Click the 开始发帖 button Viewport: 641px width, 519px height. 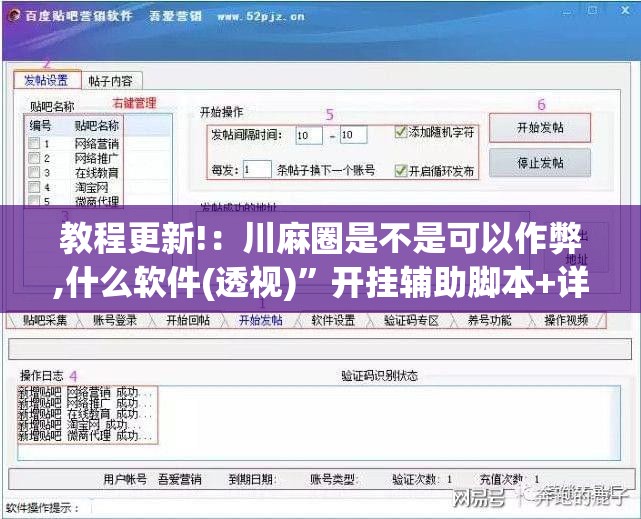[540, 128]
